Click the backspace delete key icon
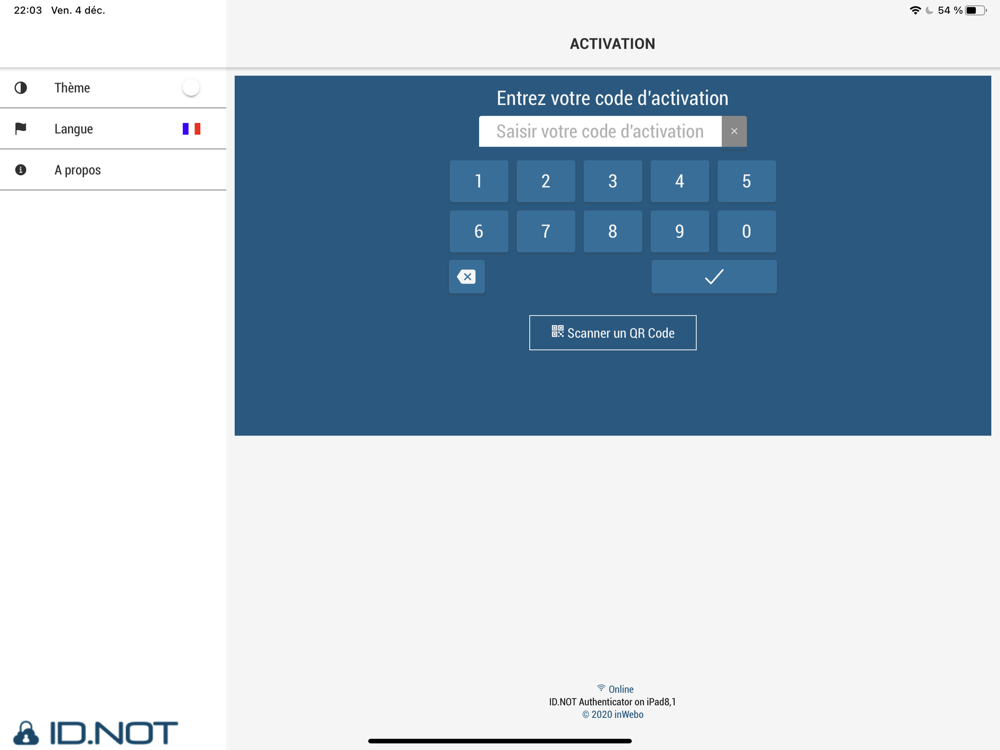 click(x=467, y=277)
